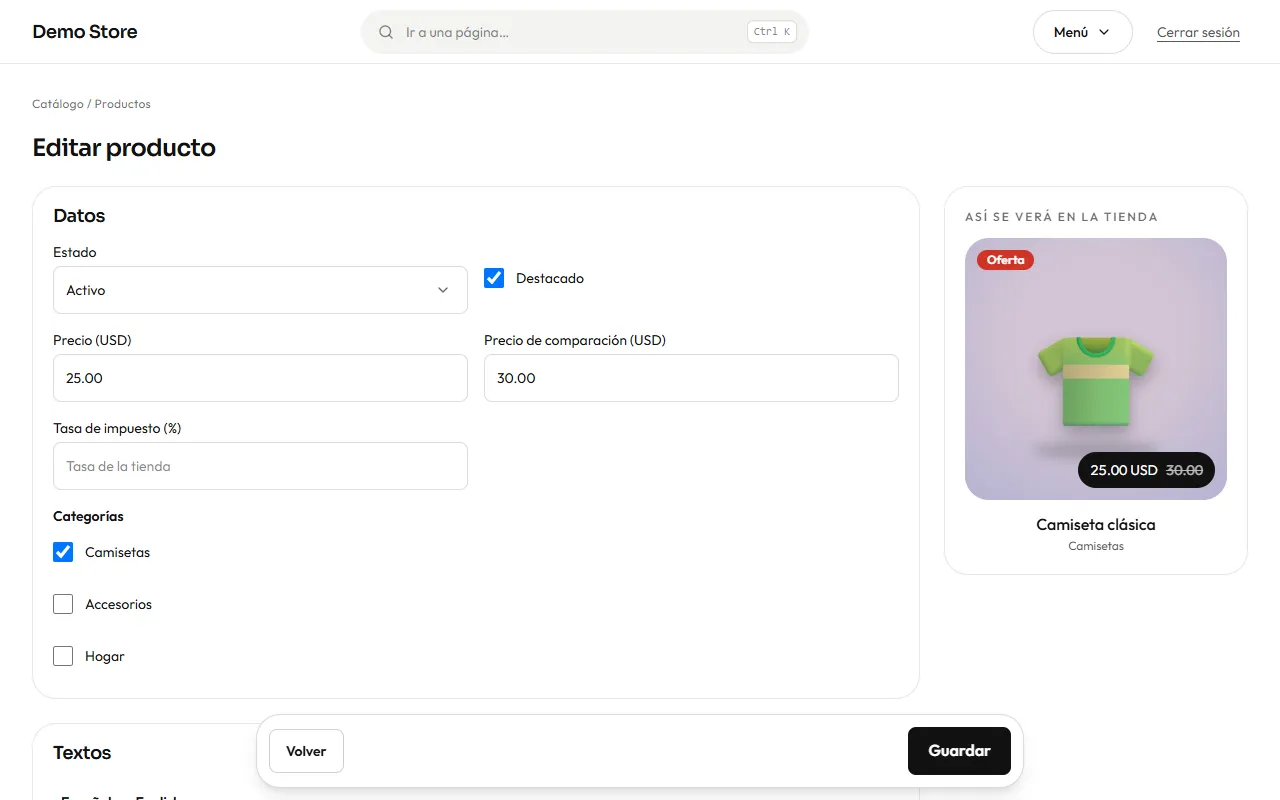Open Productos in the breadcrumb
This screenshot has width=1280, height=800.
click(123, 104)
